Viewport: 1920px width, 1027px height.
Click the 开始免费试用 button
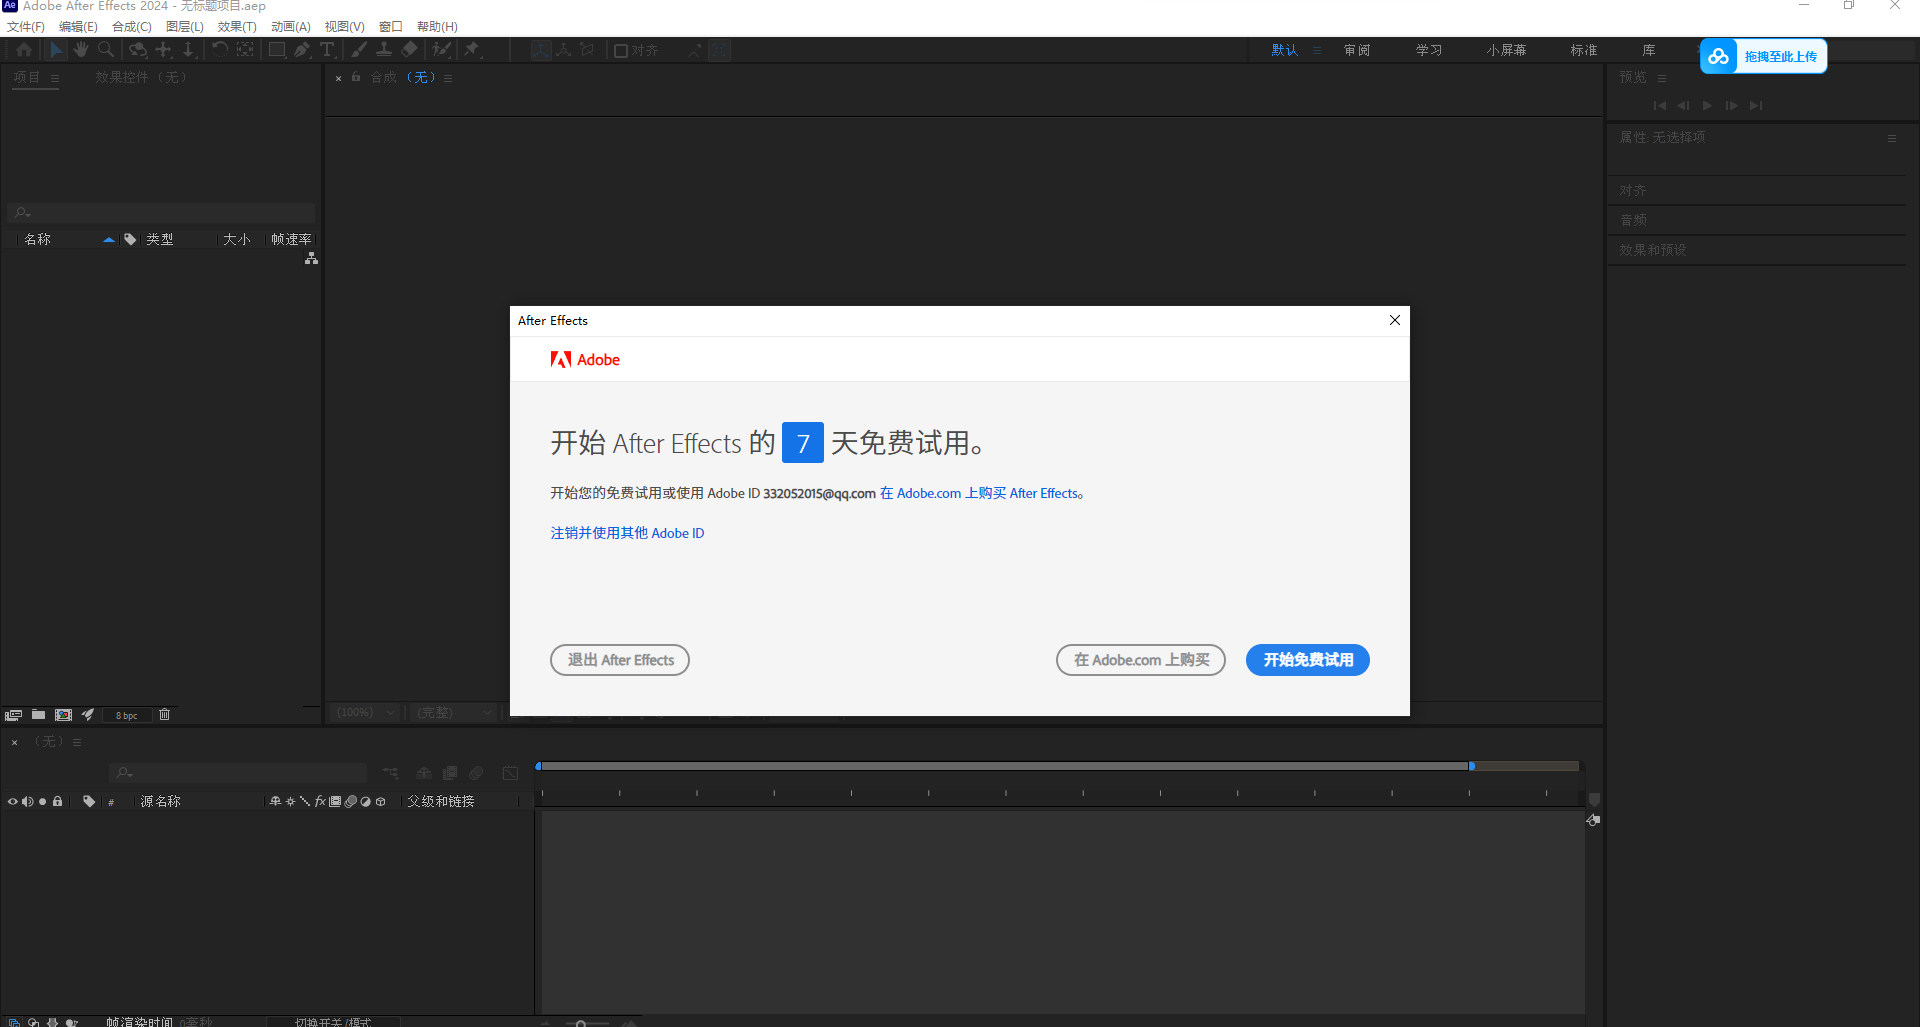1307,660
